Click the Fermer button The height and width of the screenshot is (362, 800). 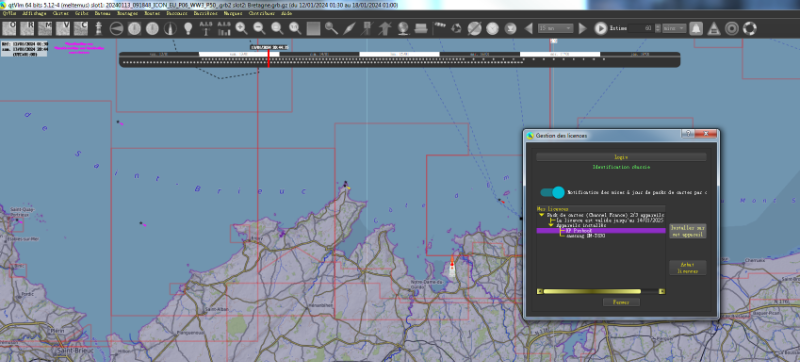point(621,302)
